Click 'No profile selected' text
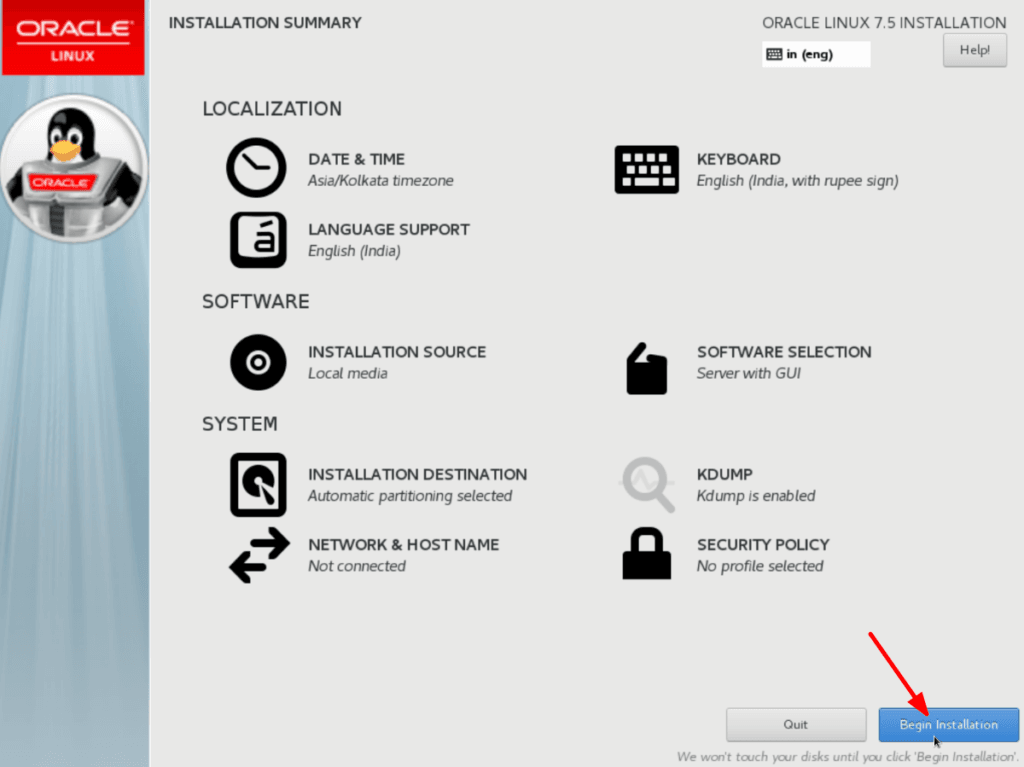 coord(760,566)
